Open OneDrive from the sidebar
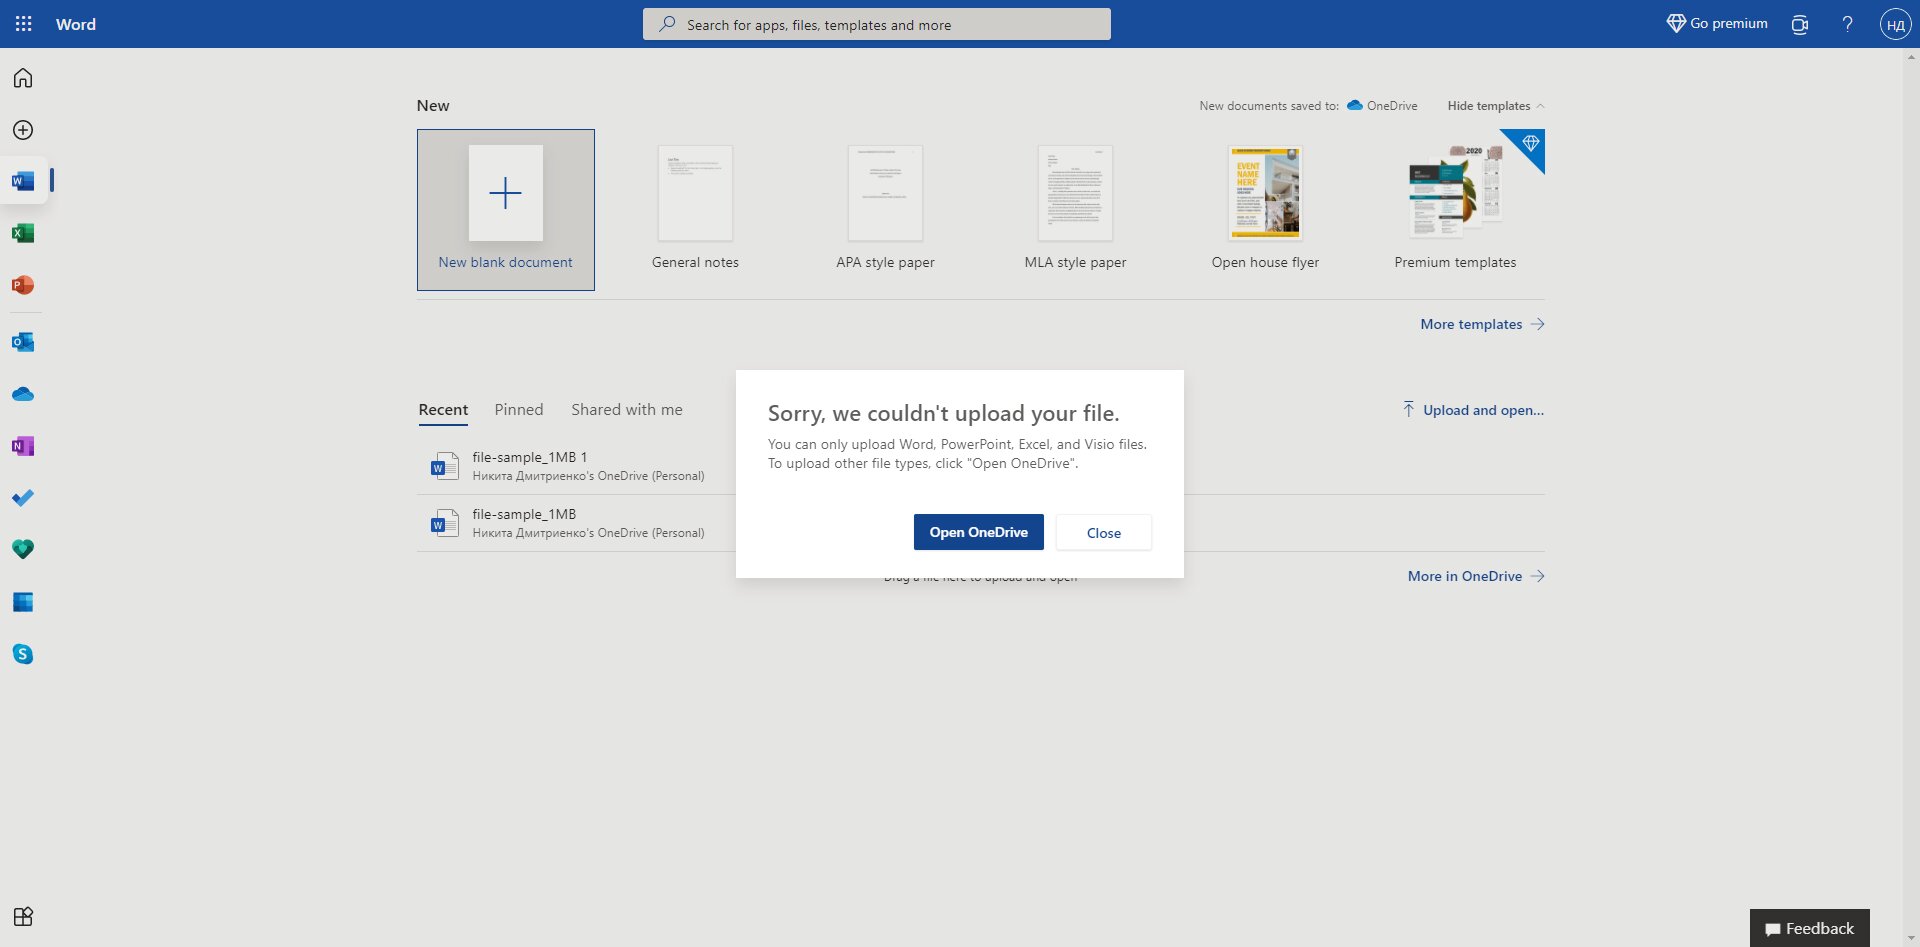1920x947 pixels. 23,394
